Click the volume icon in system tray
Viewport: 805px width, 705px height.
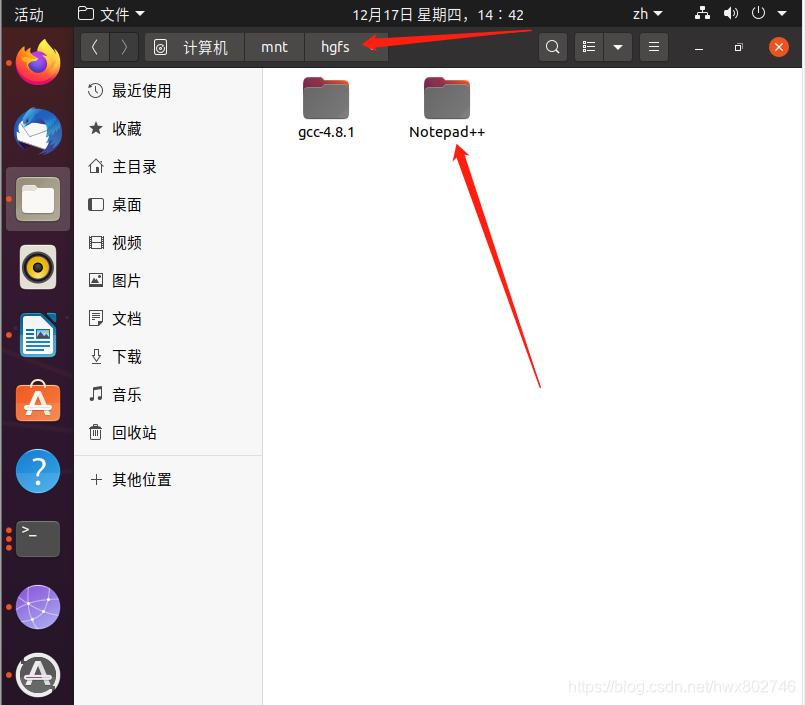pyautogui.click(x=731, y=14)
